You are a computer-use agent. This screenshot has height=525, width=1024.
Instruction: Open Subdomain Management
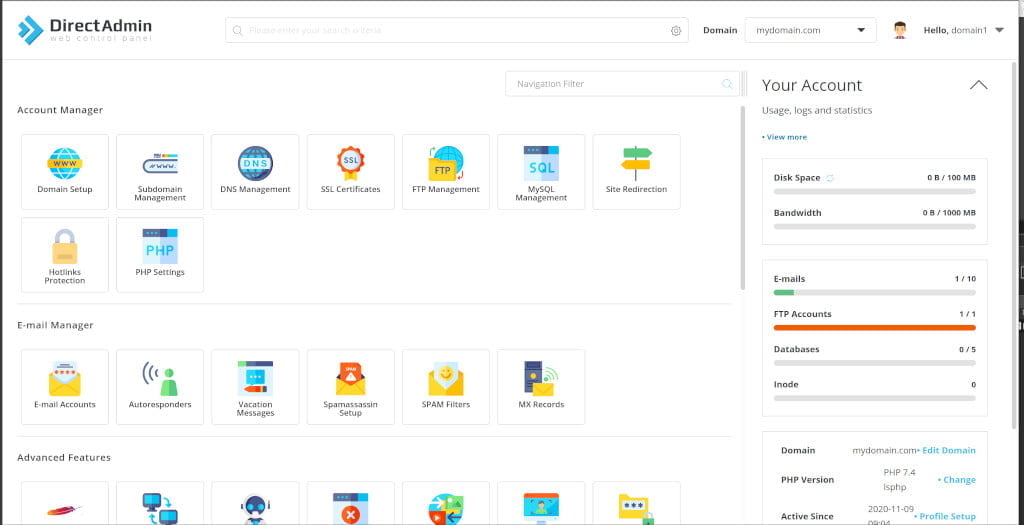point(160,172)
